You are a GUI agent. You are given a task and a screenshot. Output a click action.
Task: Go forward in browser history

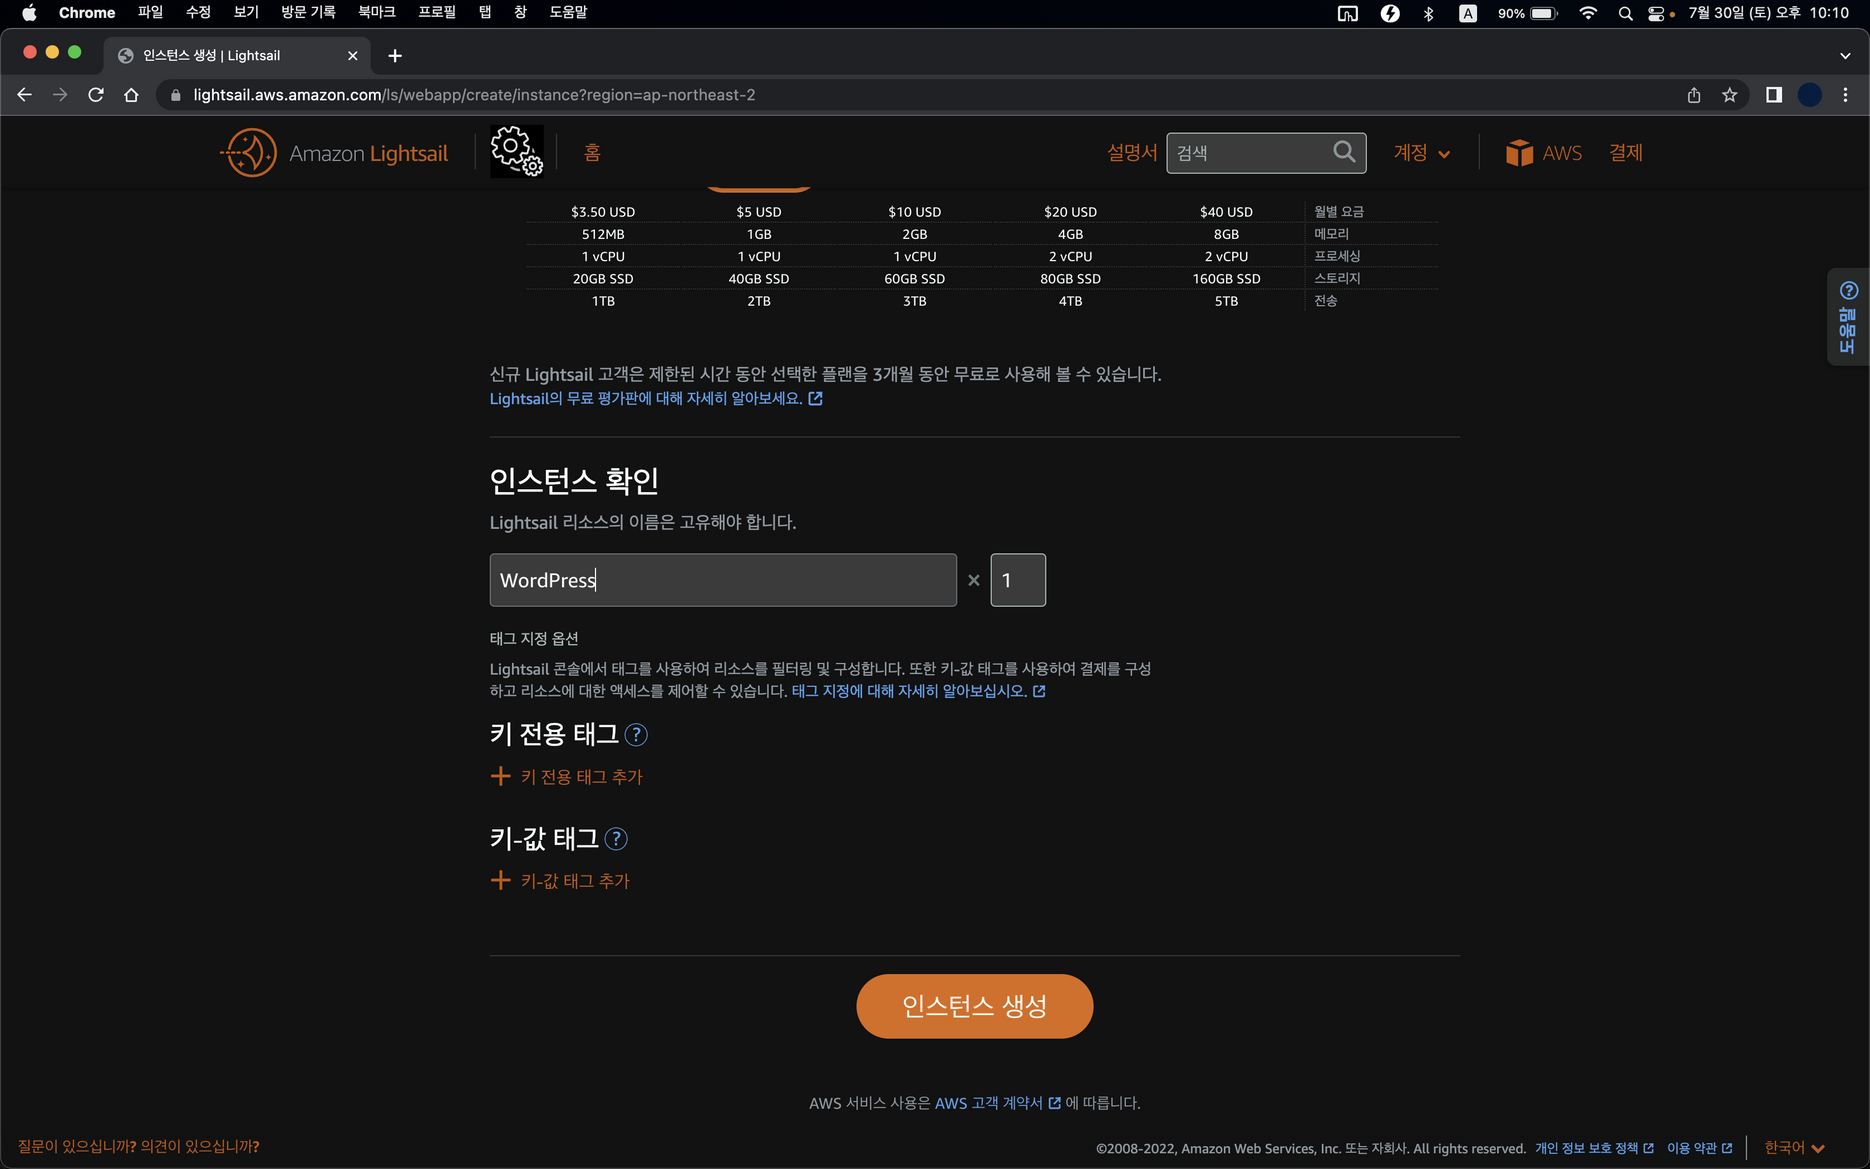click(x=60, y=95)
